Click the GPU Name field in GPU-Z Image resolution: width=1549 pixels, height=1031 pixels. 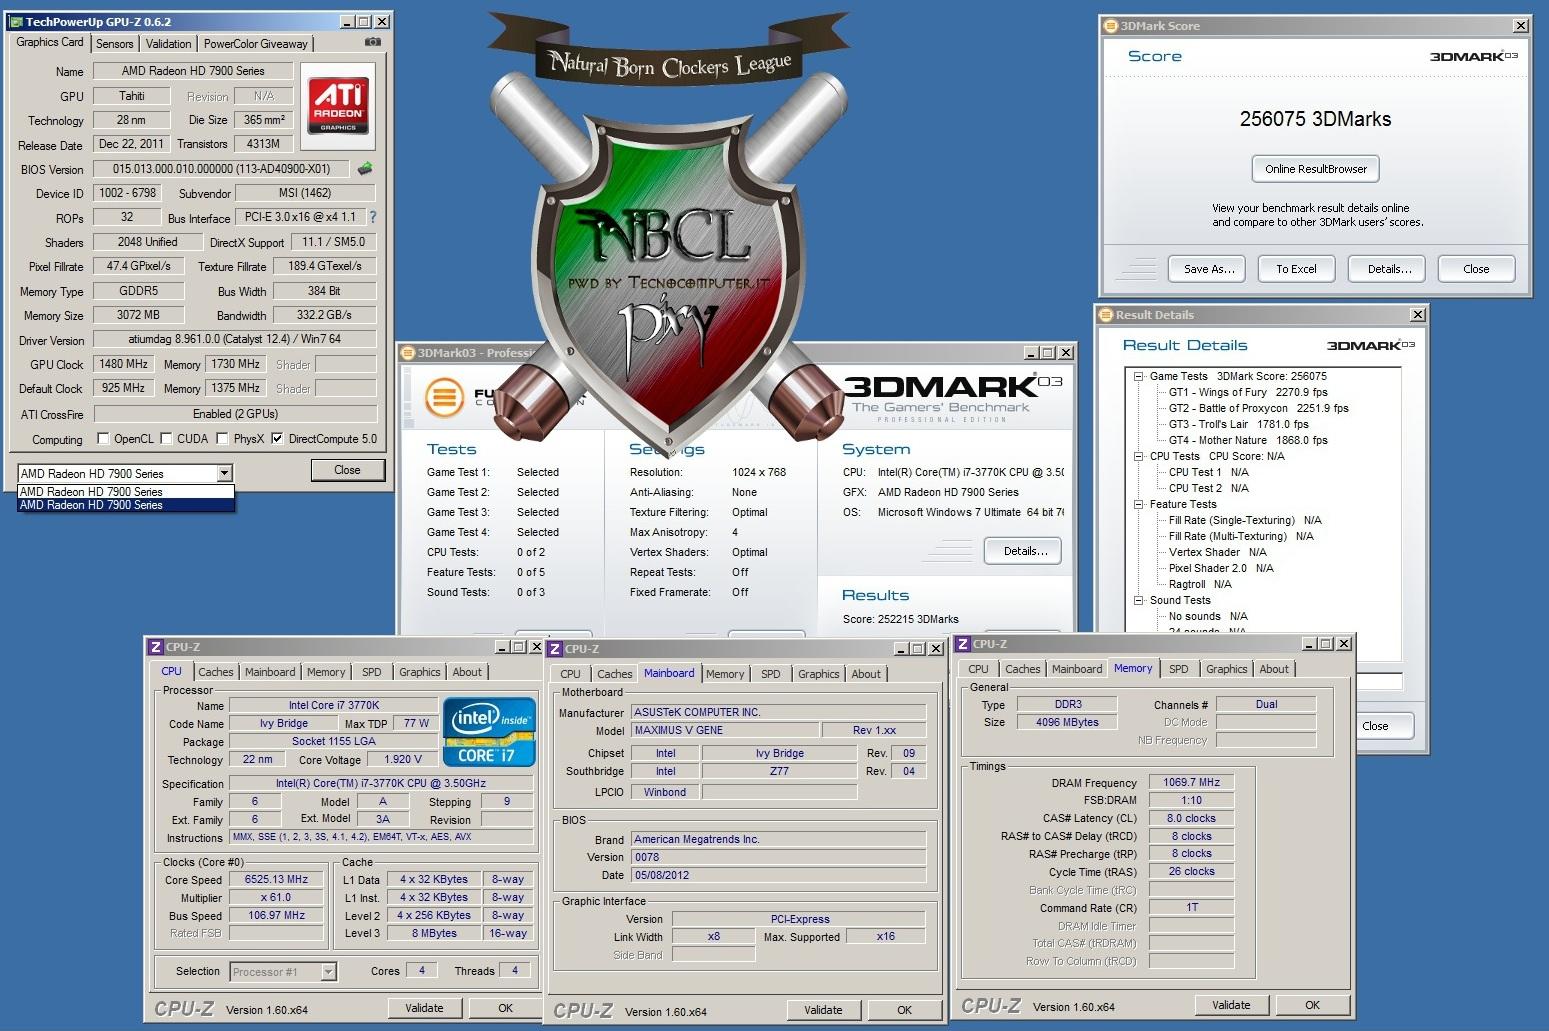(x=193, y=71)
